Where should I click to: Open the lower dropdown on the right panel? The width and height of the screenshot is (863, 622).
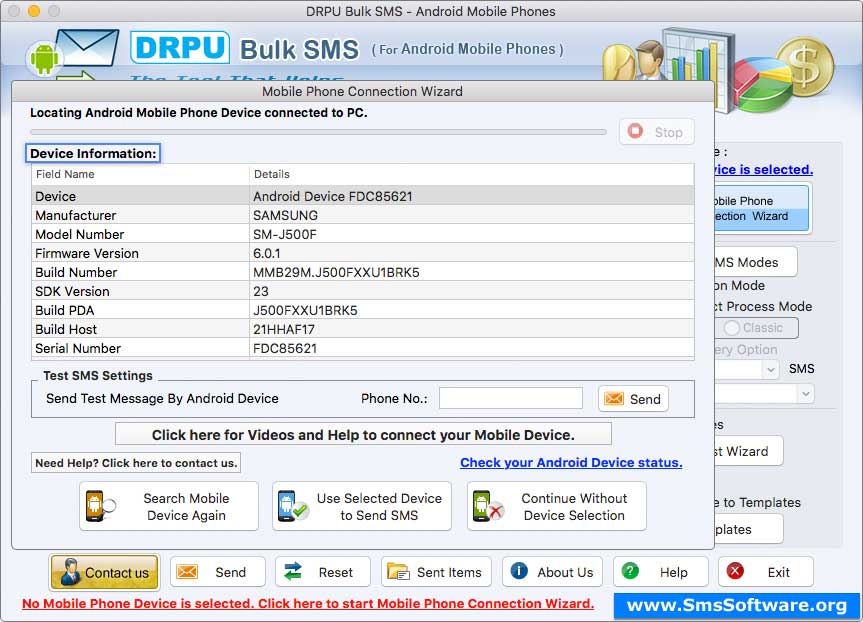click(x=806, y=394)
